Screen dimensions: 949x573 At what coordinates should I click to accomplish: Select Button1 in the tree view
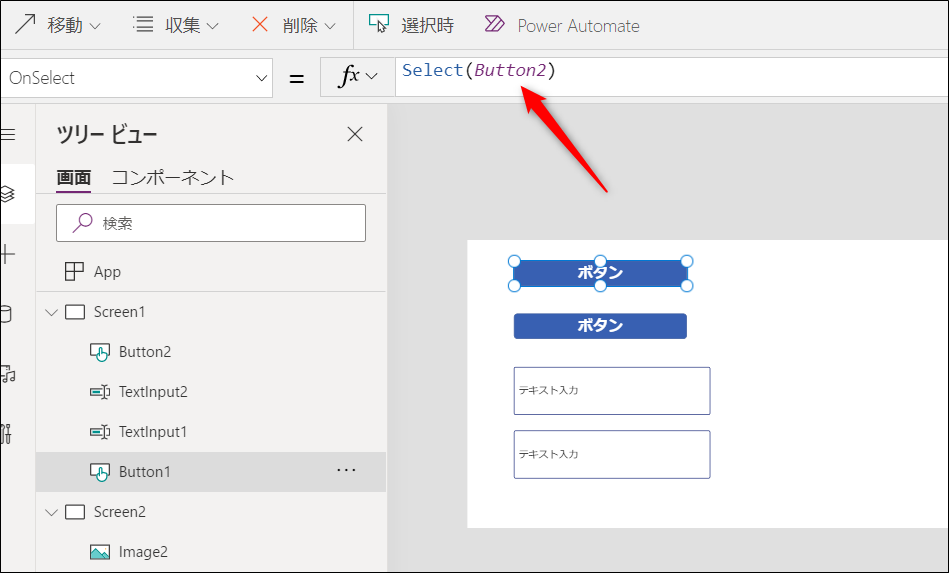[x=145, y=471]
